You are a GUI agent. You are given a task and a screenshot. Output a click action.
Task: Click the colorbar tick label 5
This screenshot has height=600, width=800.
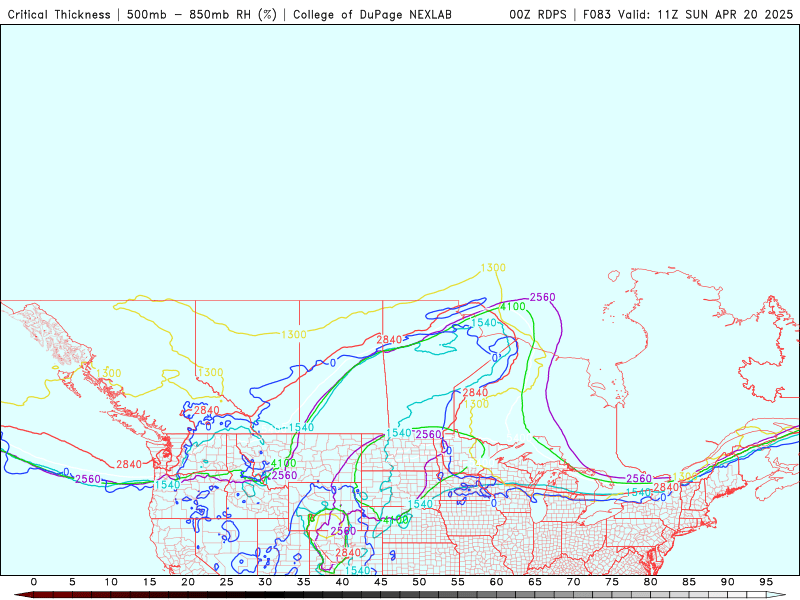coord(72,582)
